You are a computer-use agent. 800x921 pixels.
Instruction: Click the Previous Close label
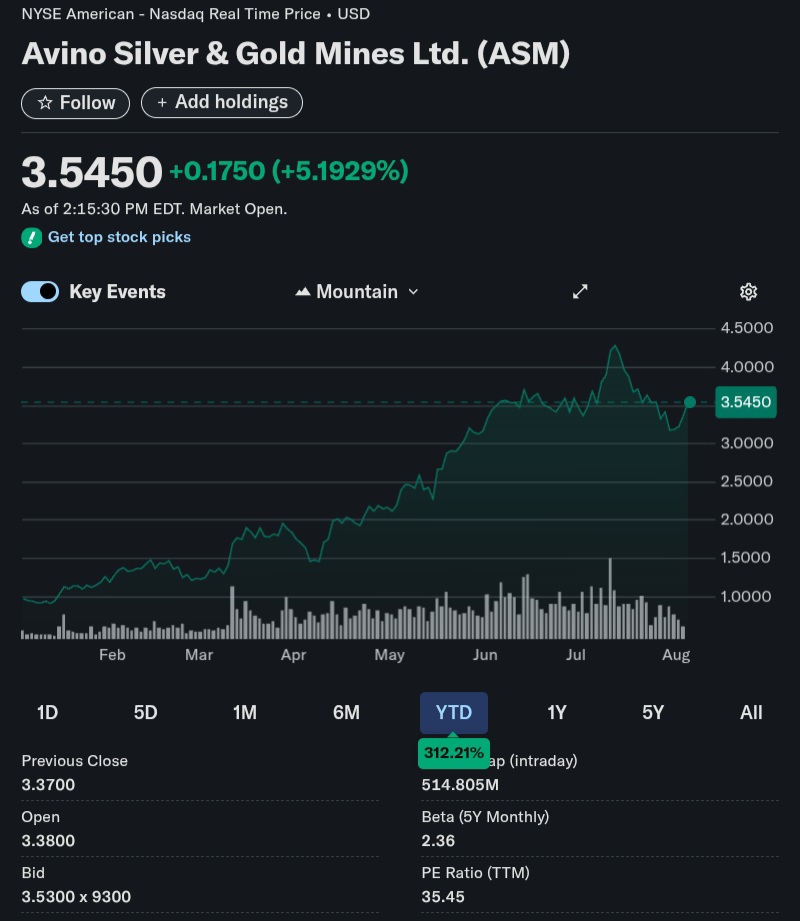pyautogui.click(x=75, y=761)
